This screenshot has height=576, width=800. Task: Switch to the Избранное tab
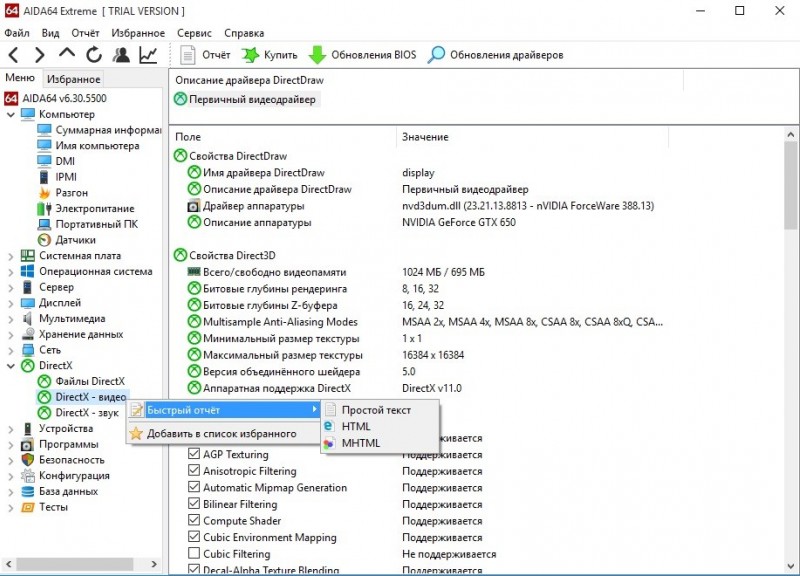(x=73, y=79)
